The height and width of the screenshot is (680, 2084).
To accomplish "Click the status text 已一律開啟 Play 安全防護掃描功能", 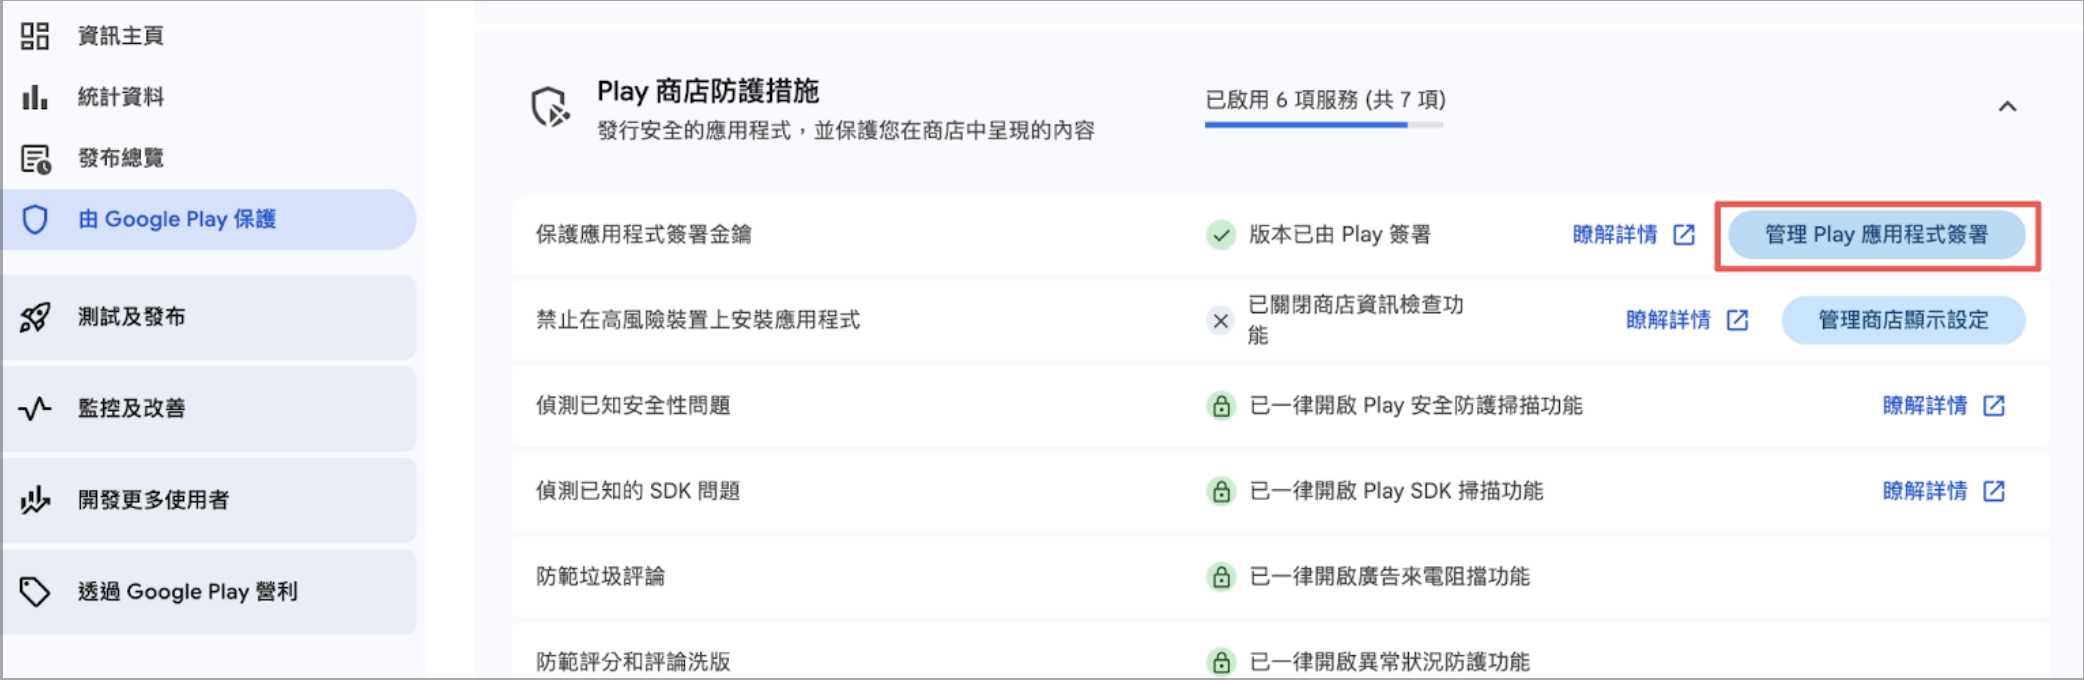I will [1416, 406].
